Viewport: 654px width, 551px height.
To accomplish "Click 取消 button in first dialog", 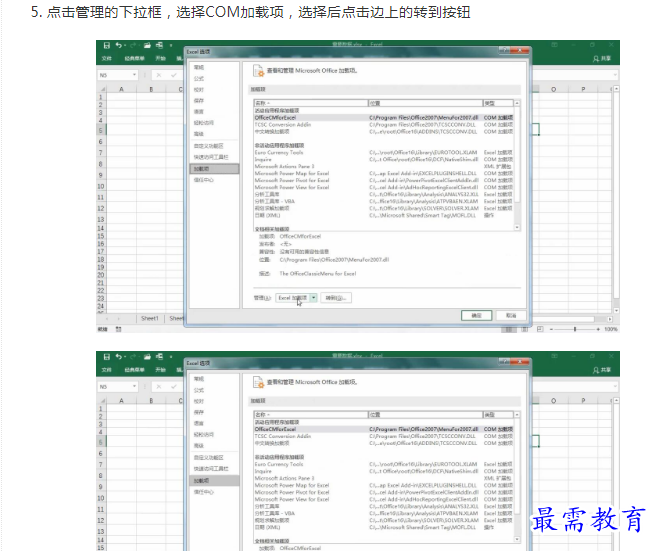I will pyautogui.click(x=511, y=316).
